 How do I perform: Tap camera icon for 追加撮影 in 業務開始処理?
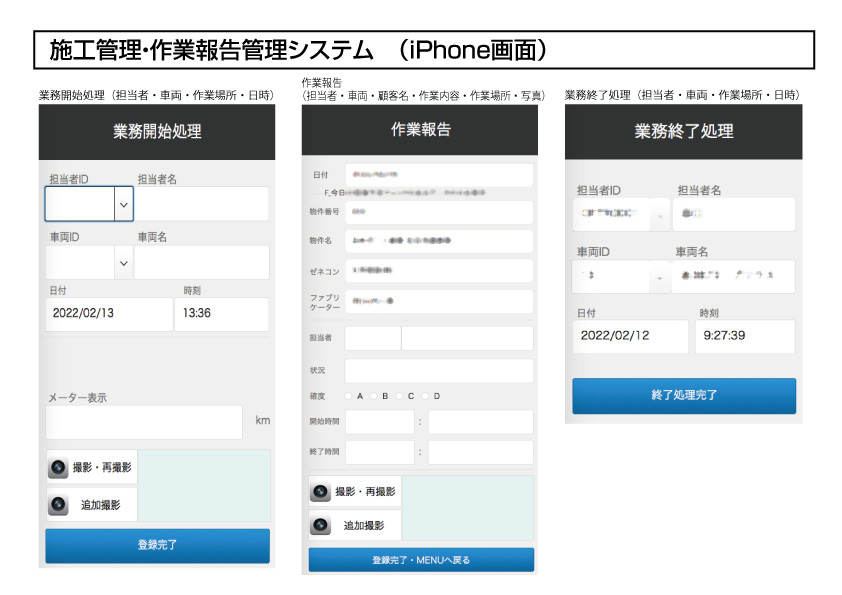coord(60,505)
